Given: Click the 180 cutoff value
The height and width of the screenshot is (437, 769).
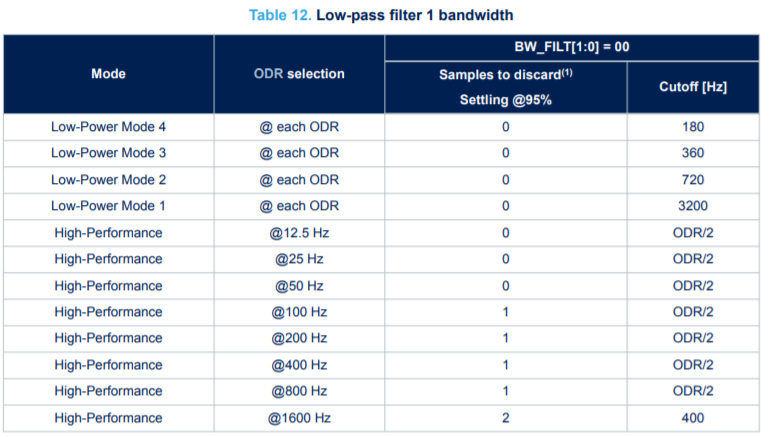Looking at the screenshot, I should point(693,127).
